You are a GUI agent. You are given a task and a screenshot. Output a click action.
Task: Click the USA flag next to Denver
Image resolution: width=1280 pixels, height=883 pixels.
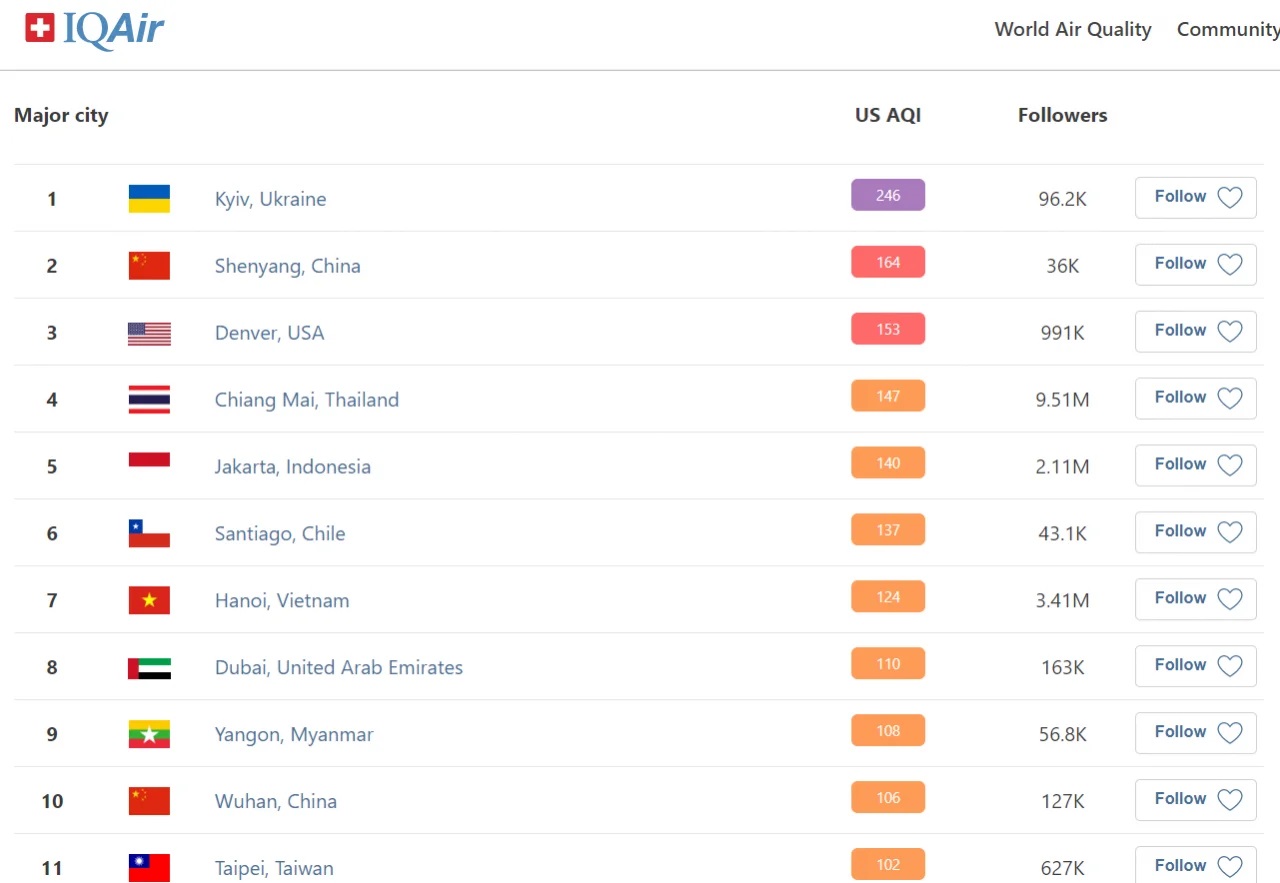click(149, 333)
